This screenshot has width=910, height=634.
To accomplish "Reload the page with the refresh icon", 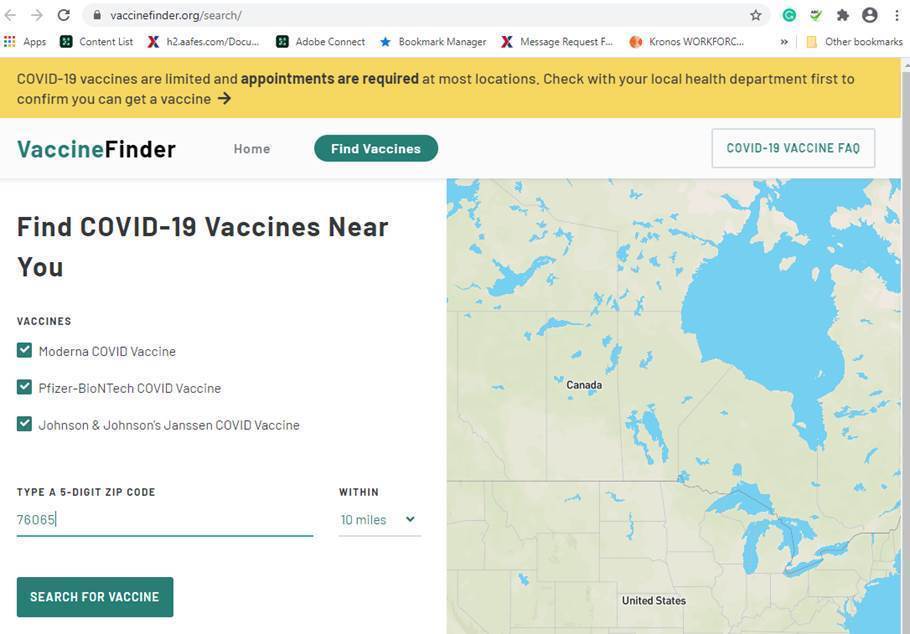I will [64, 15].
